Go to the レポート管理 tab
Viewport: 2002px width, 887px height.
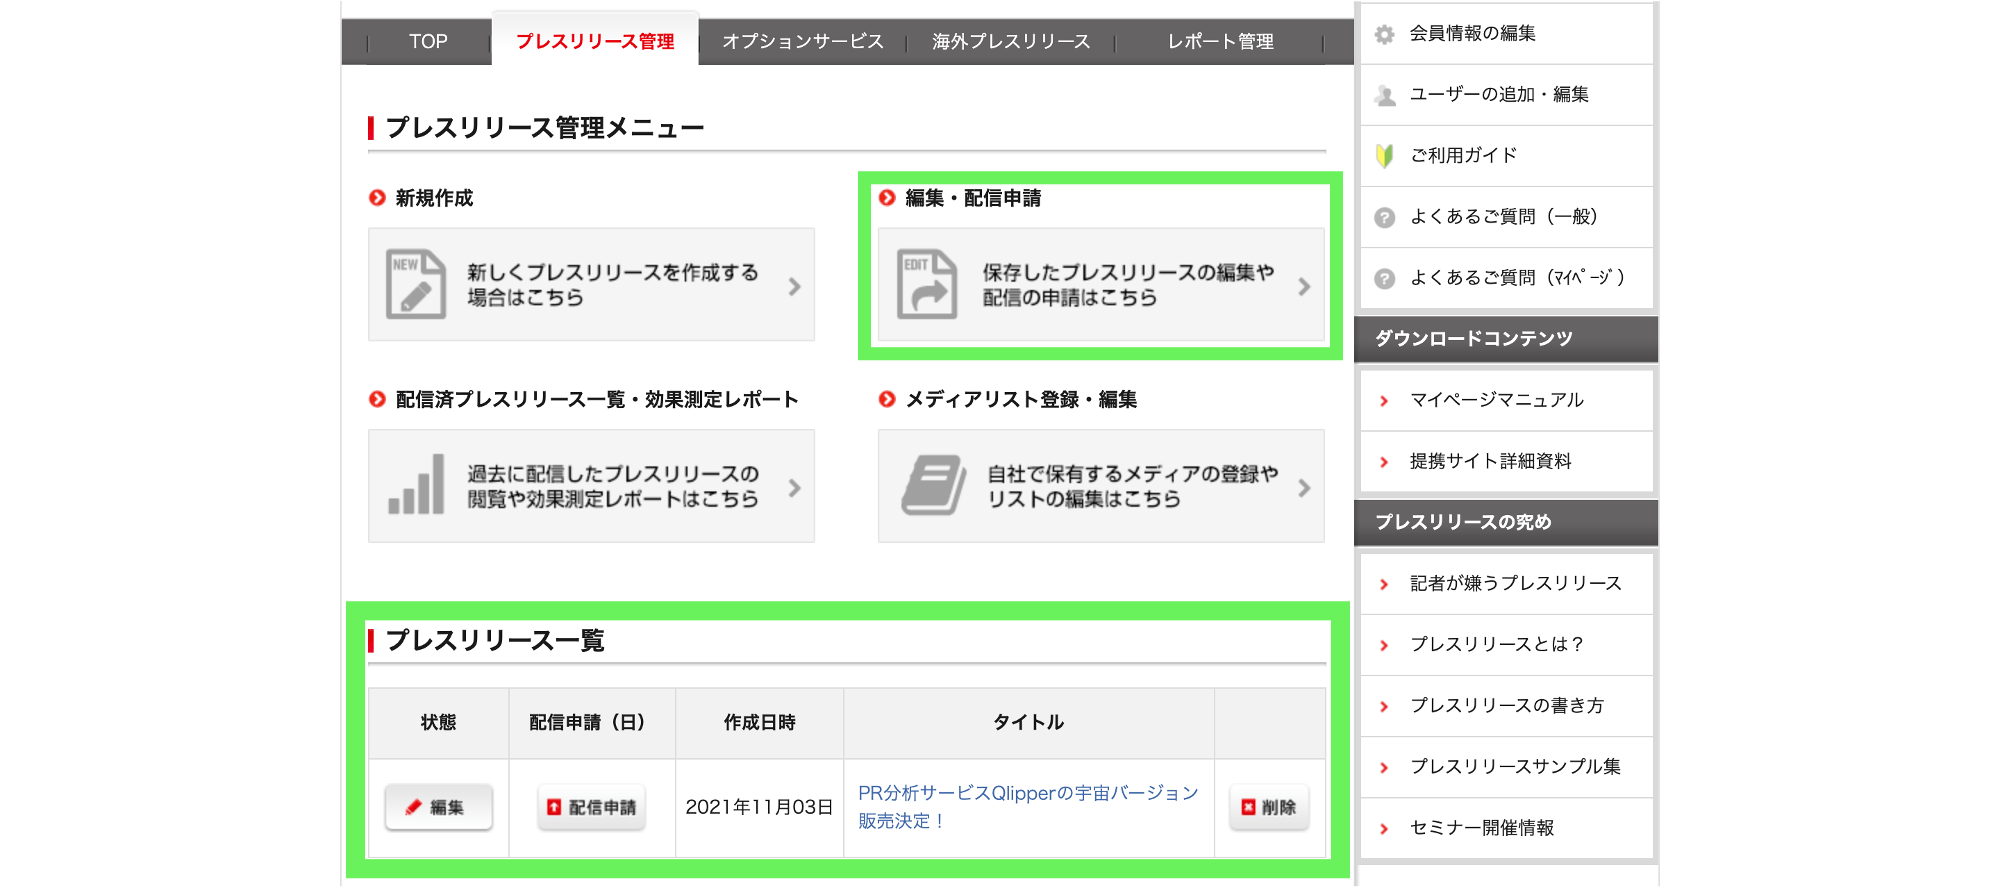click(1220, 42)
